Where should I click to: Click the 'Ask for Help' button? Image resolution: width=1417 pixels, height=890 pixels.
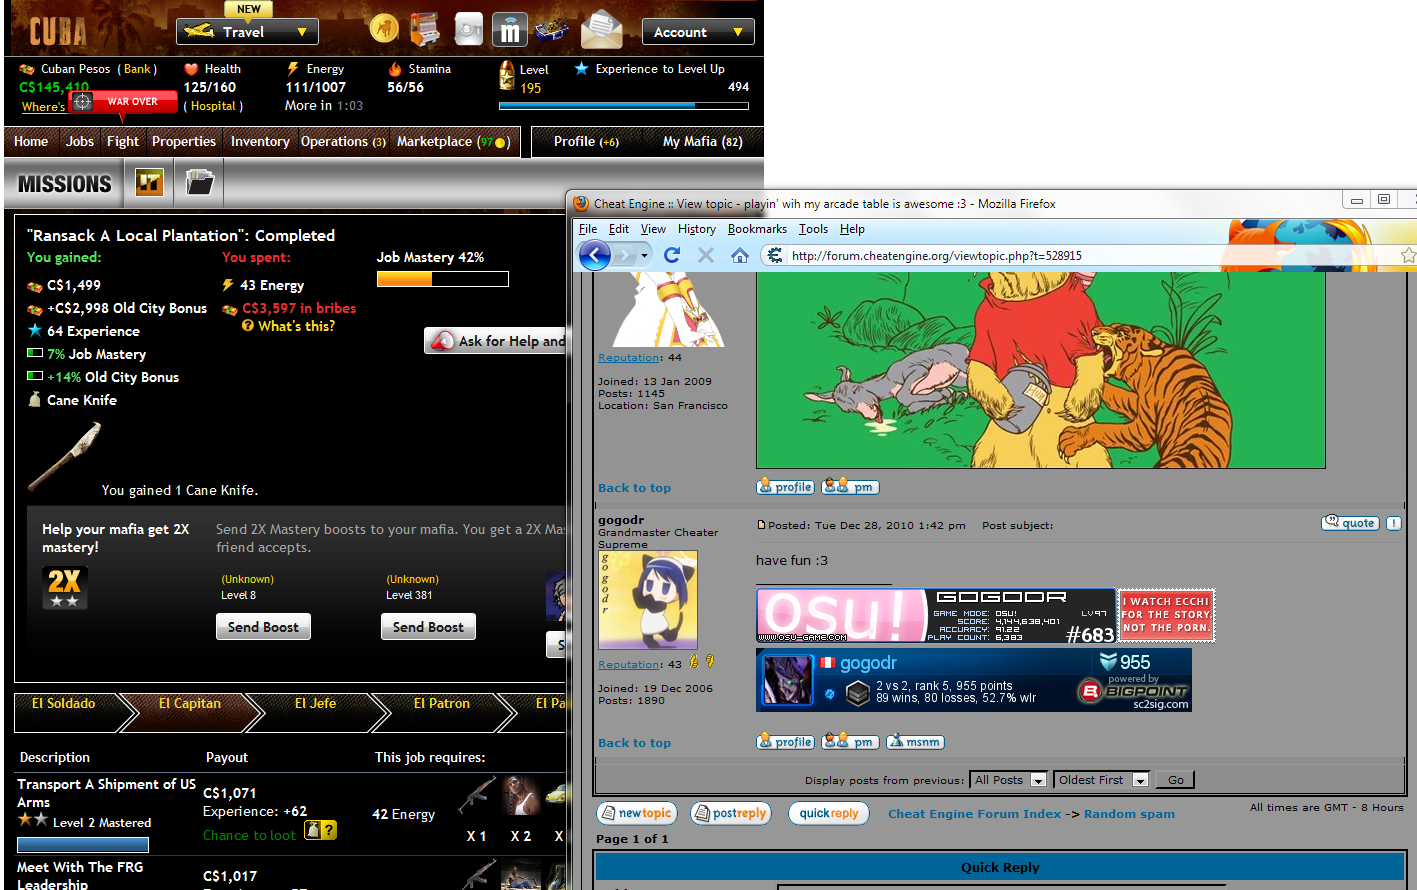click(496, 341)
